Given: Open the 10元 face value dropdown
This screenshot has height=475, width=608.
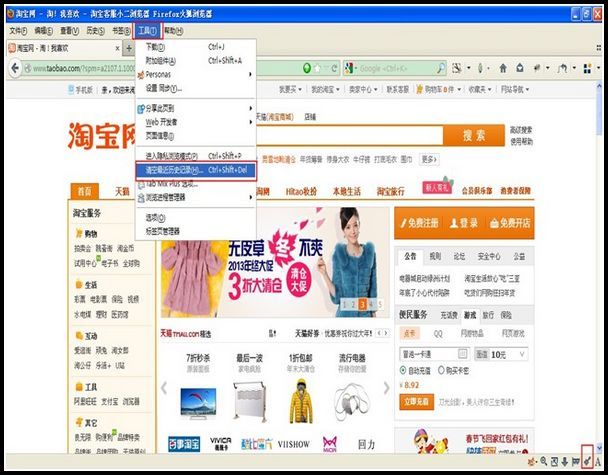Looking at the screenshot, I should (522, 354).
